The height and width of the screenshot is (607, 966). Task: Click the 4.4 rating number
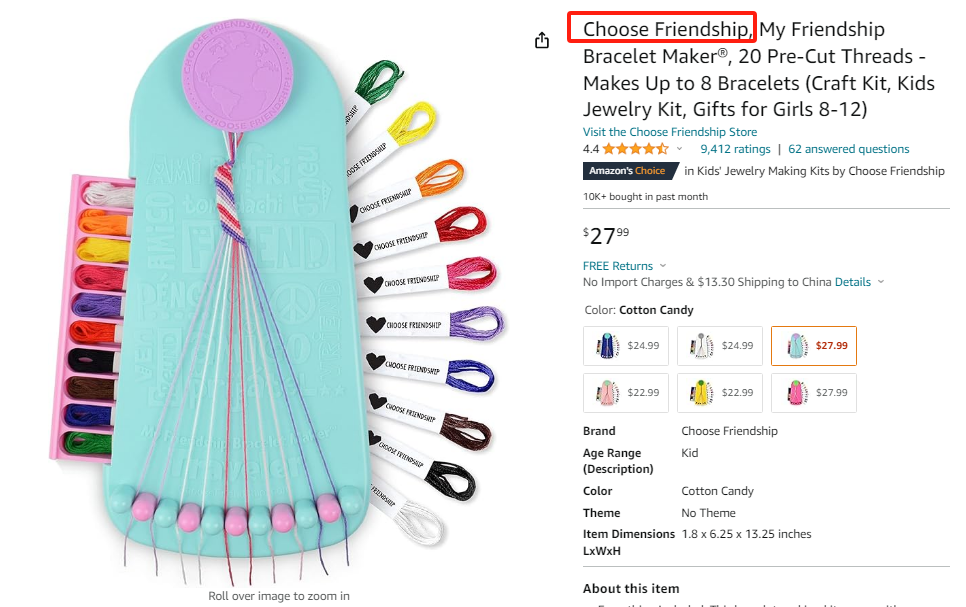click(591, 149)
